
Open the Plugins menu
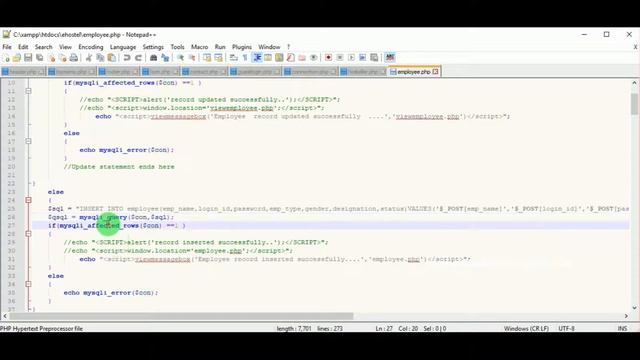click(242, 47)
